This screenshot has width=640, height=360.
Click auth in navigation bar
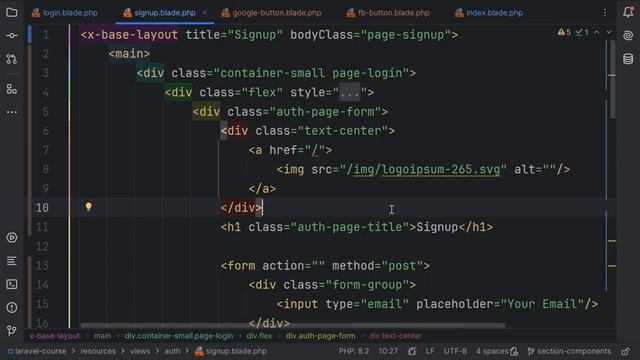click(172, 351)
